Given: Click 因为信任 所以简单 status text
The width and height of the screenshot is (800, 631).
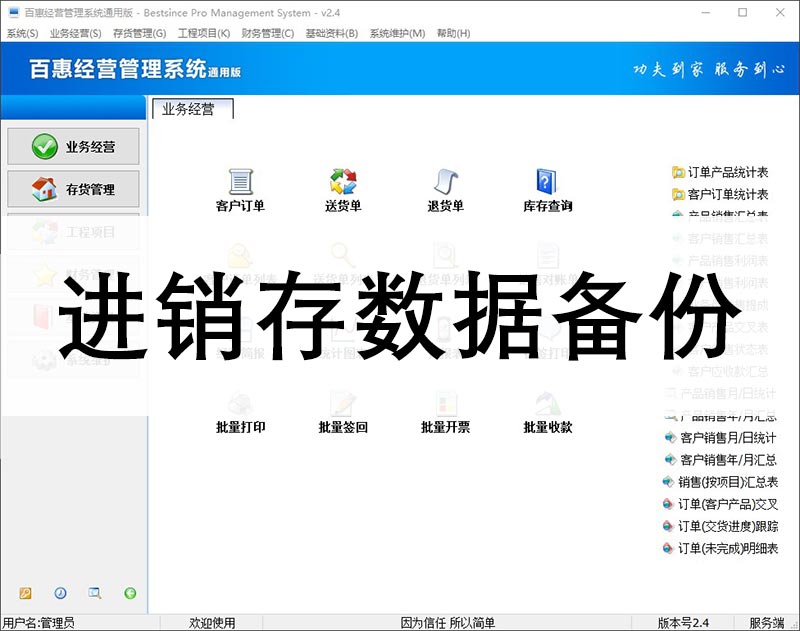Looking at the screenshot, I should pos(448,623).
